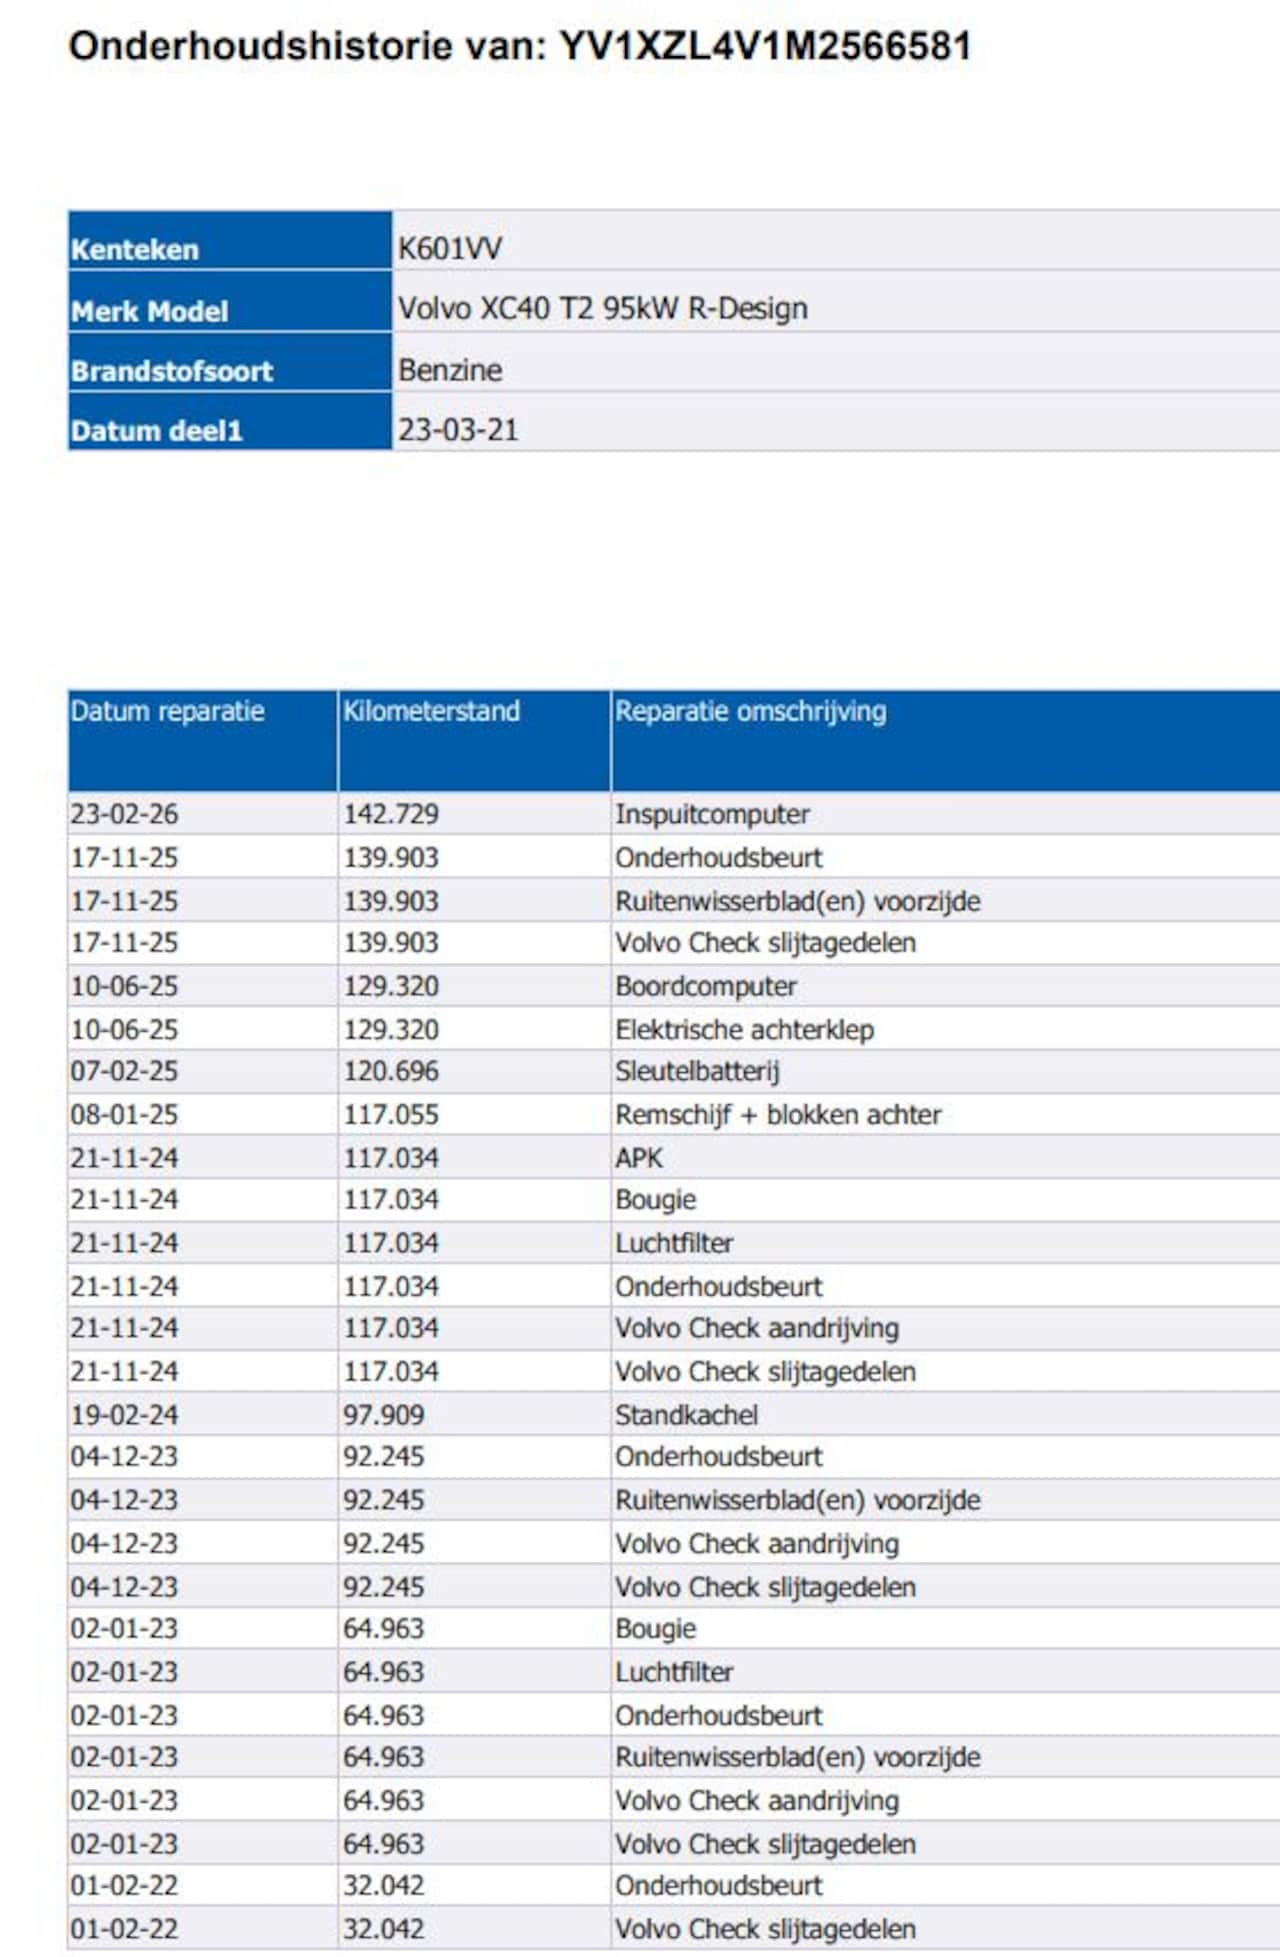Select Onderhoudsbeurt at 92.245 km
The height and width of the screenshot is (1957, 1280).
tap(719, 1457)
